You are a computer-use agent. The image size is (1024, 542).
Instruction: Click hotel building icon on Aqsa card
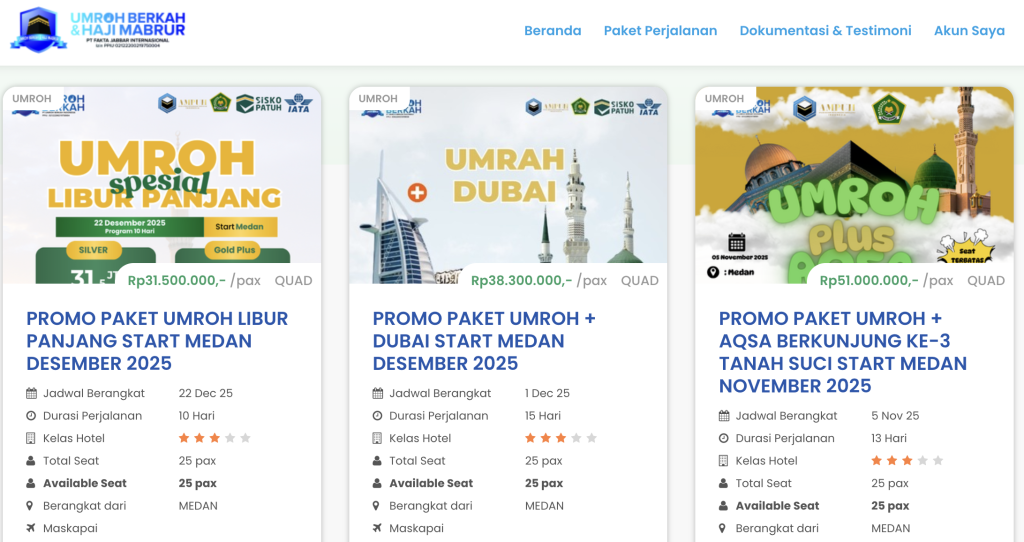[x=723, y=461]
